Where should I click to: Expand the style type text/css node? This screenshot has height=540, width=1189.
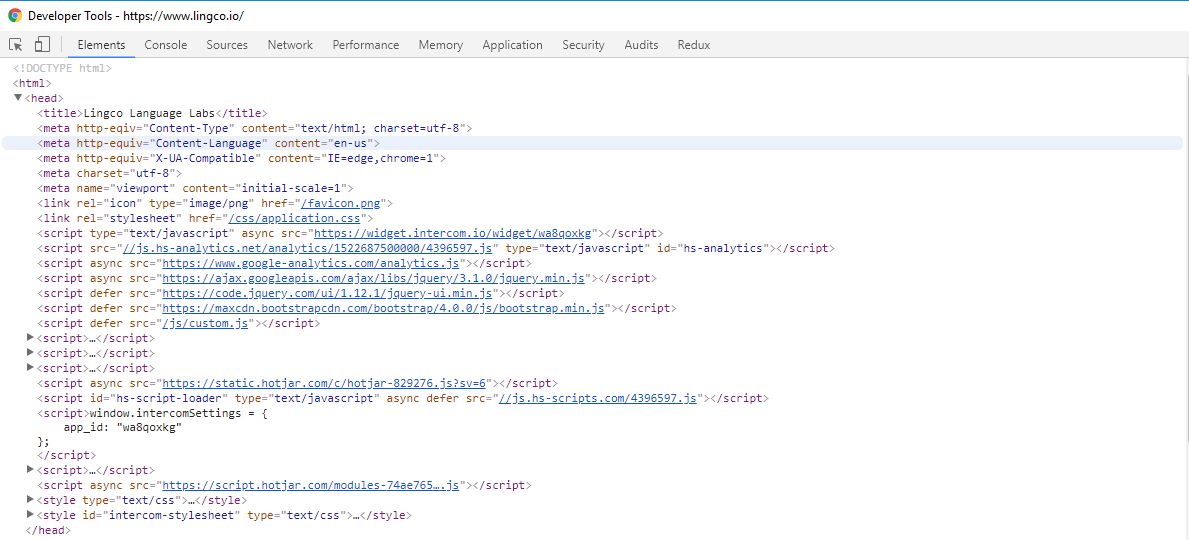click(x=30, y=500)
